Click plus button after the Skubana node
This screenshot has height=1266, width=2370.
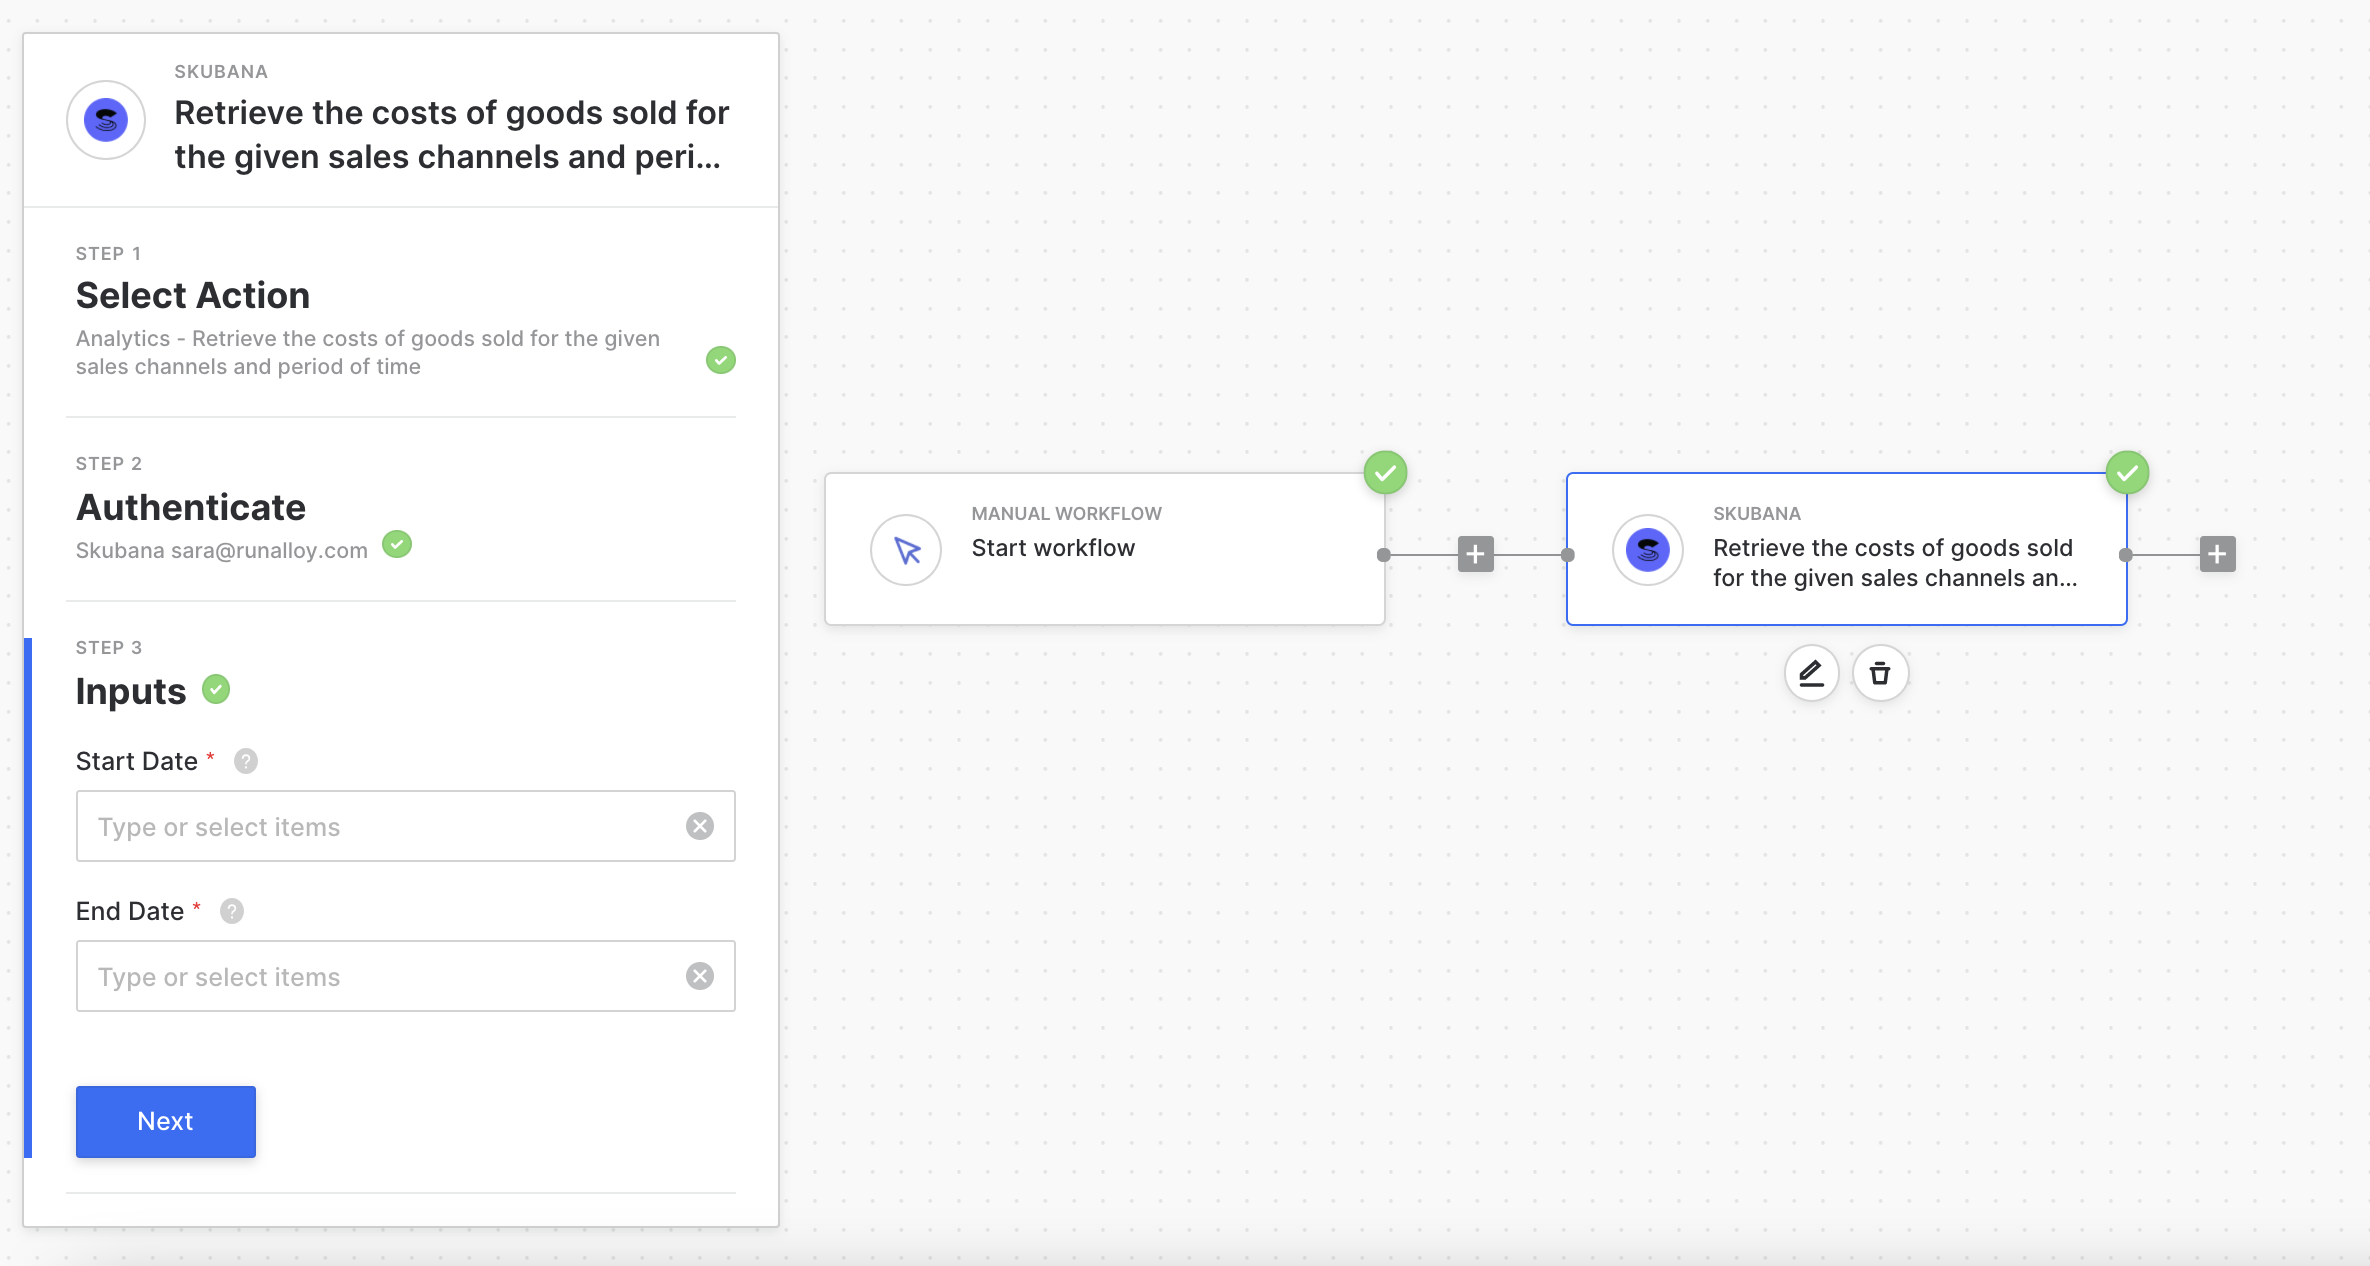click(x=2217, y=554)
